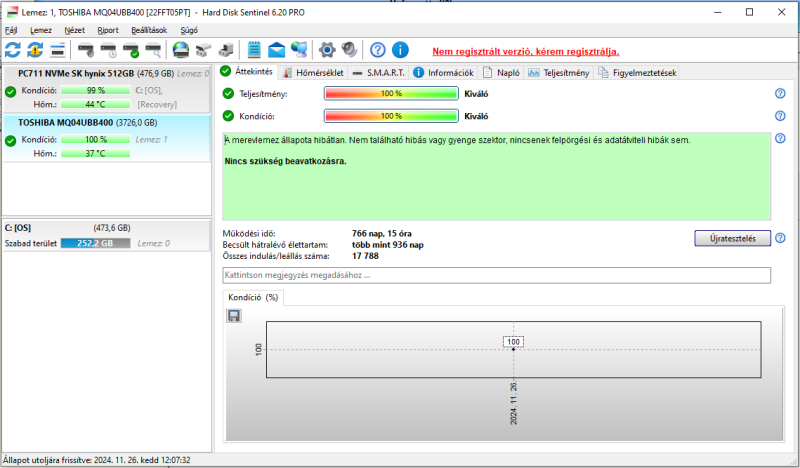Switch to the Teljesítmény tab

coord(559,72)
